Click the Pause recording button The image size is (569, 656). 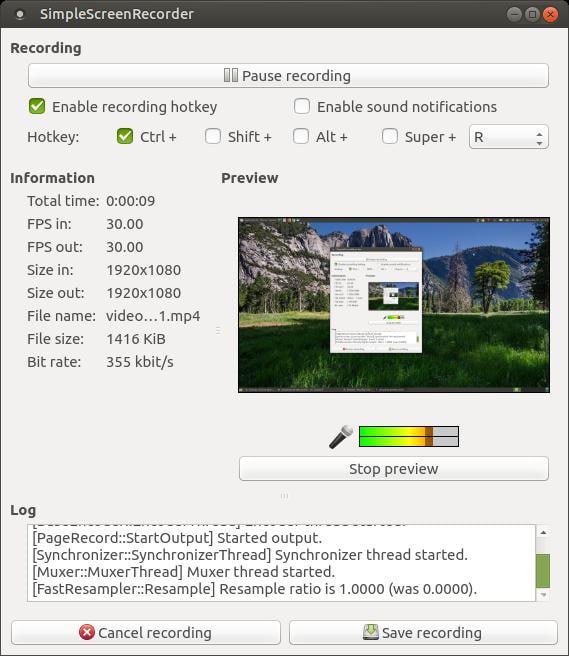click(288, 76)
